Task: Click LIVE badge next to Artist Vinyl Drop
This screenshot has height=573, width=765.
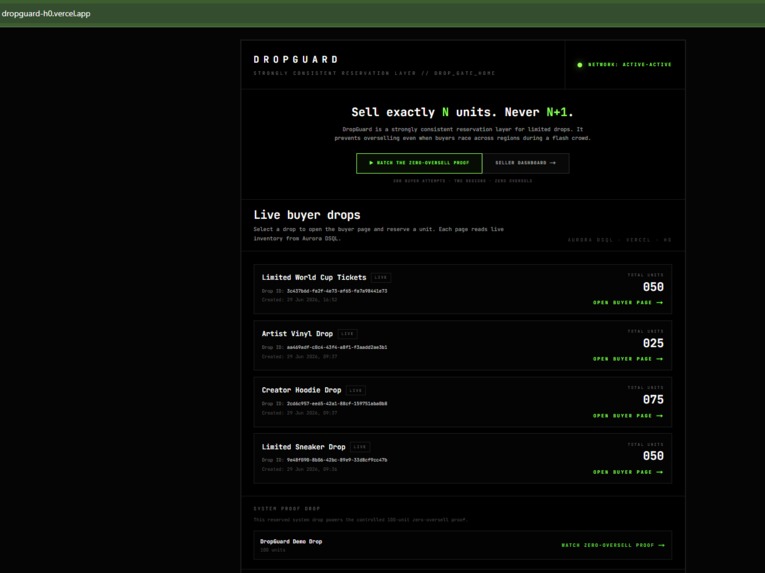Action: [347, 334]
